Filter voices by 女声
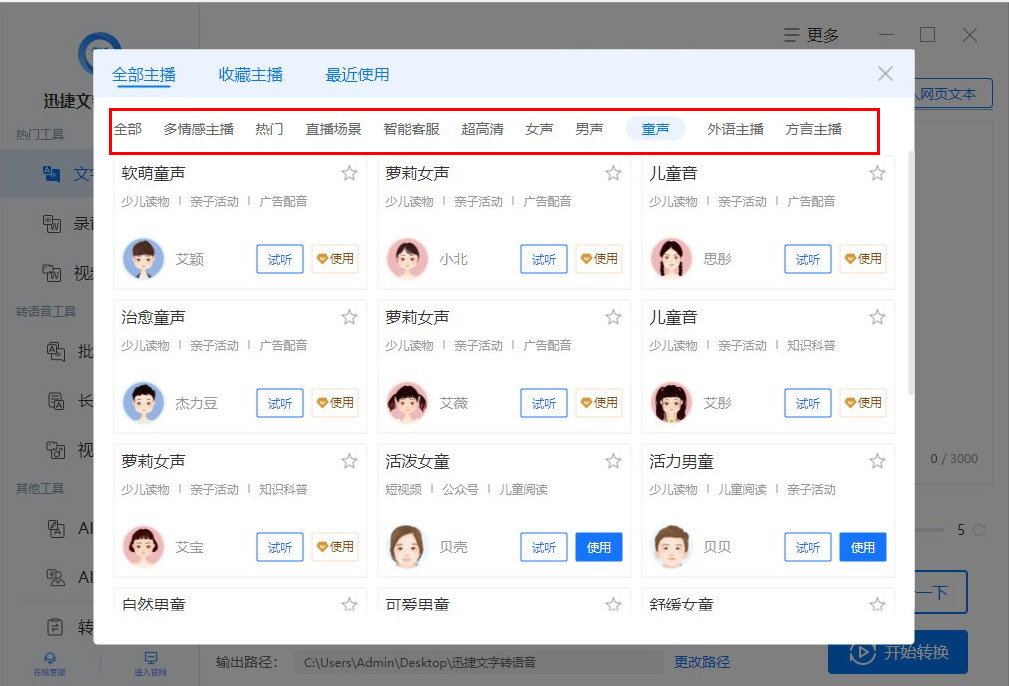This screenshot has height=686, width=1009. (539, 129)
